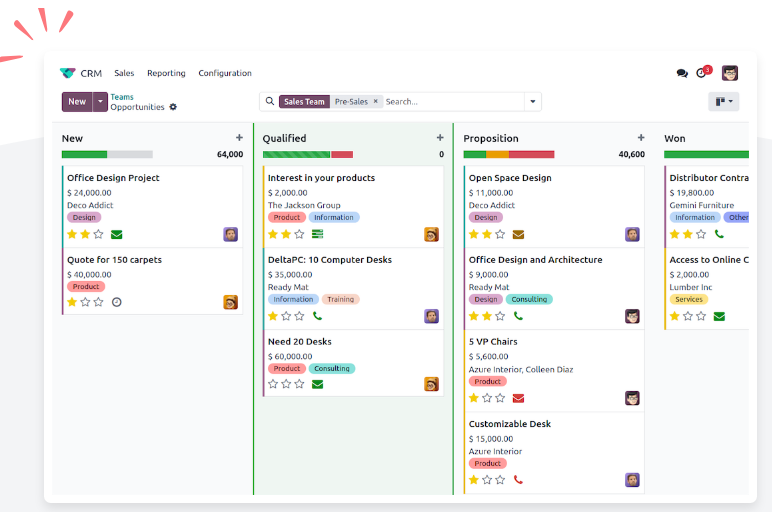Remove the Pre-Sales filter facet
Screen dimensions: 772x512
coord(375,101)
